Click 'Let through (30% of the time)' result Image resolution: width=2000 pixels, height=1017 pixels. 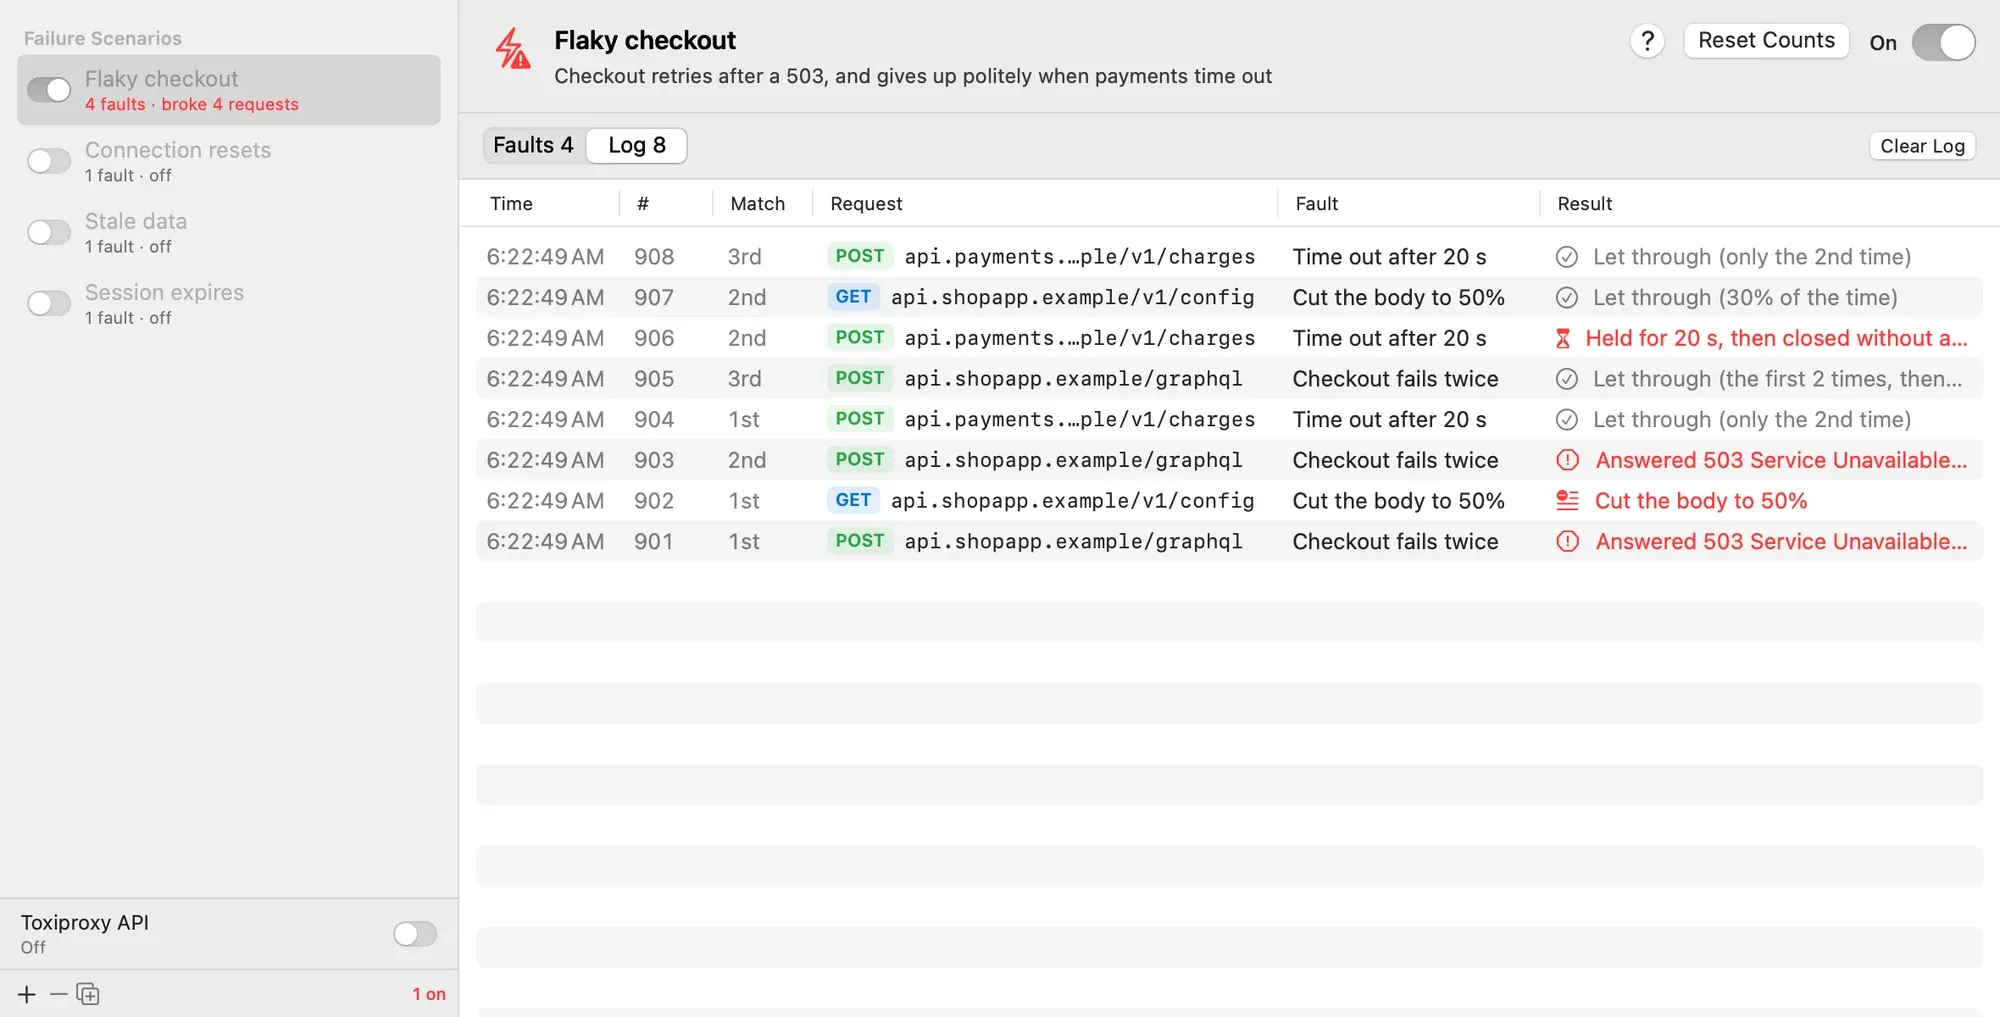point(1745,297)
